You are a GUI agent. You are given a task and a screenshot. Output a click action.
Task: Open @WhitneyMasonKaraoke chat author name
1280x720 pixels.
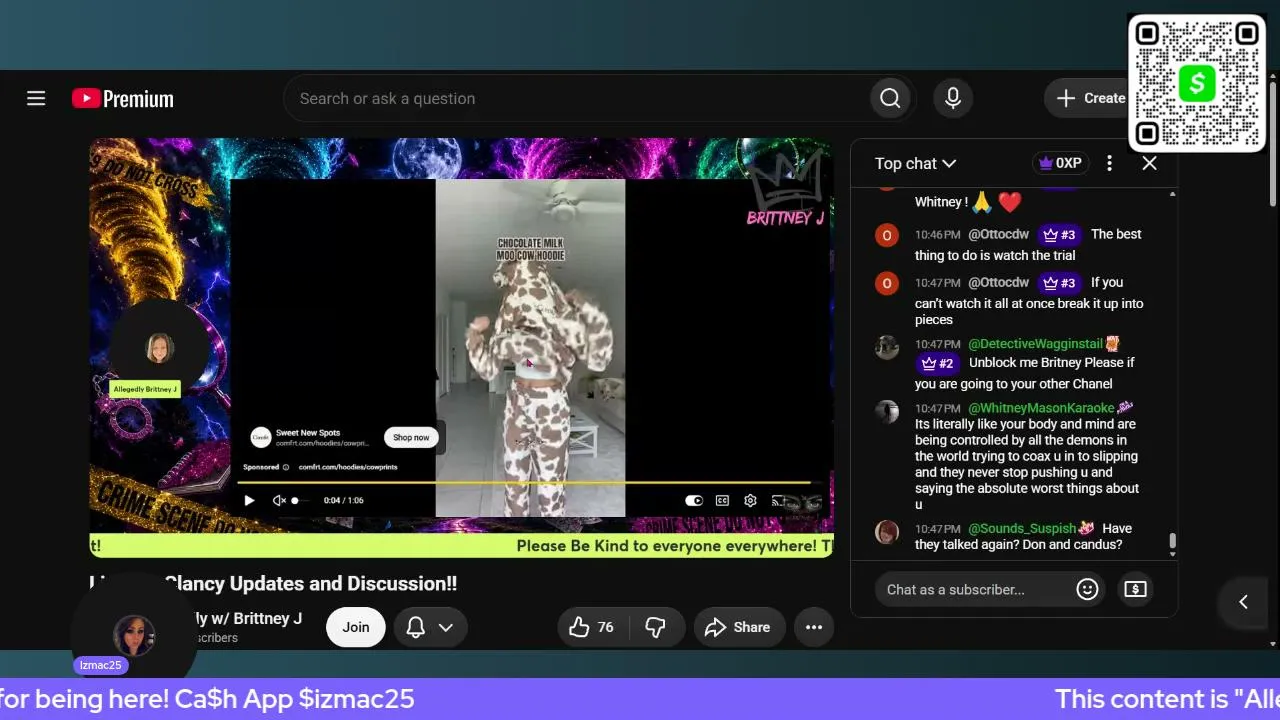pos(1041,408)
